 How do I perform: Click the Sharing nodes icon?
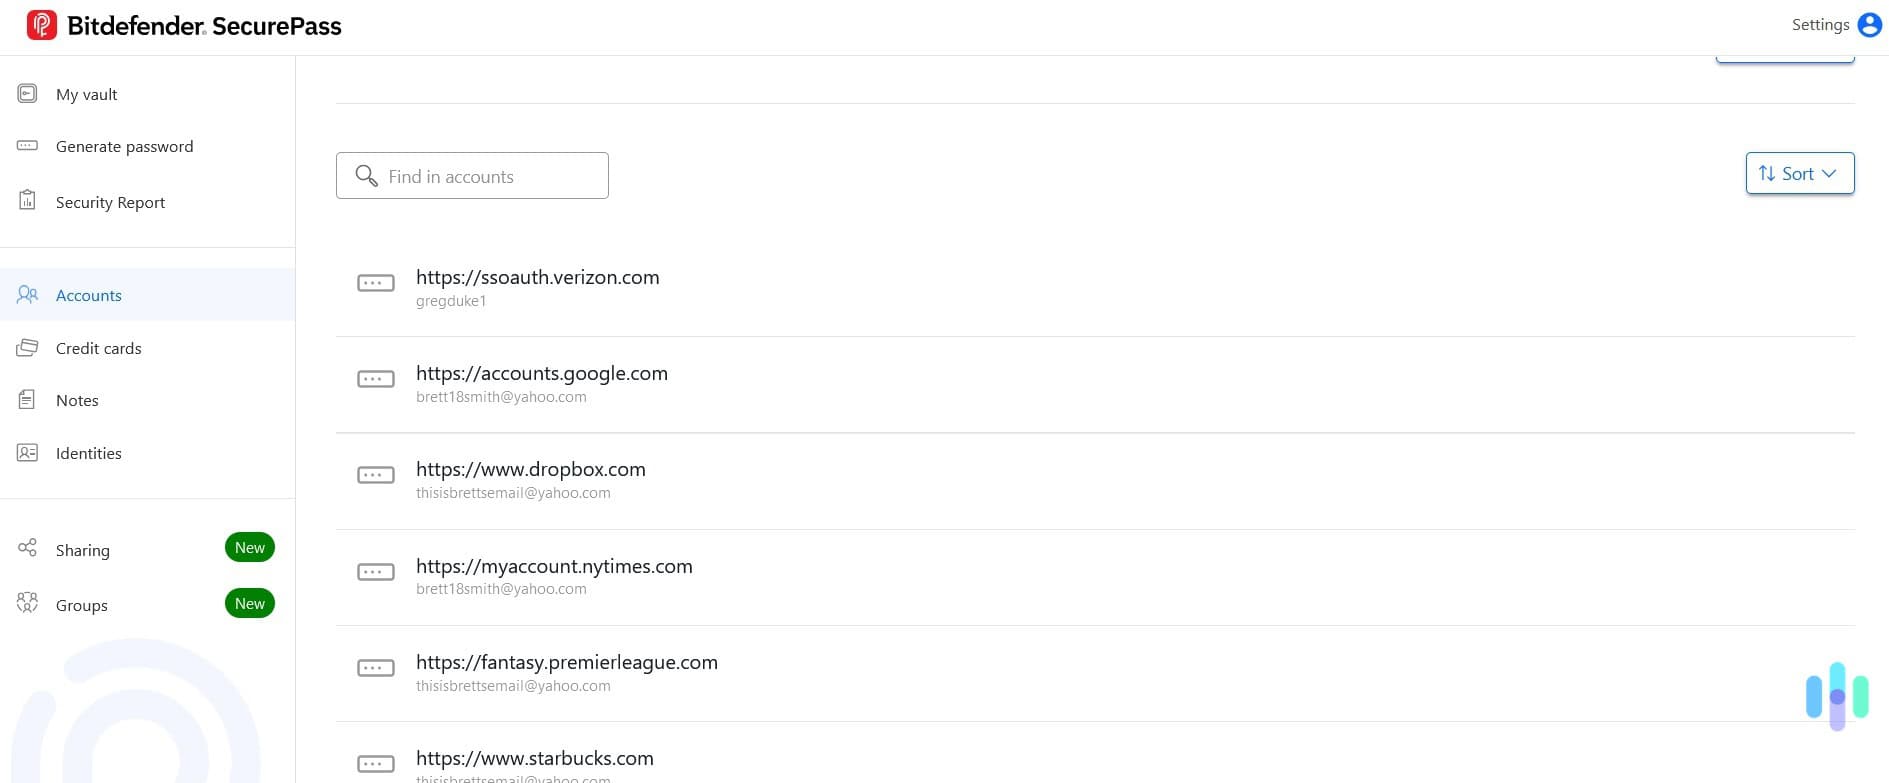coord(28,548)
